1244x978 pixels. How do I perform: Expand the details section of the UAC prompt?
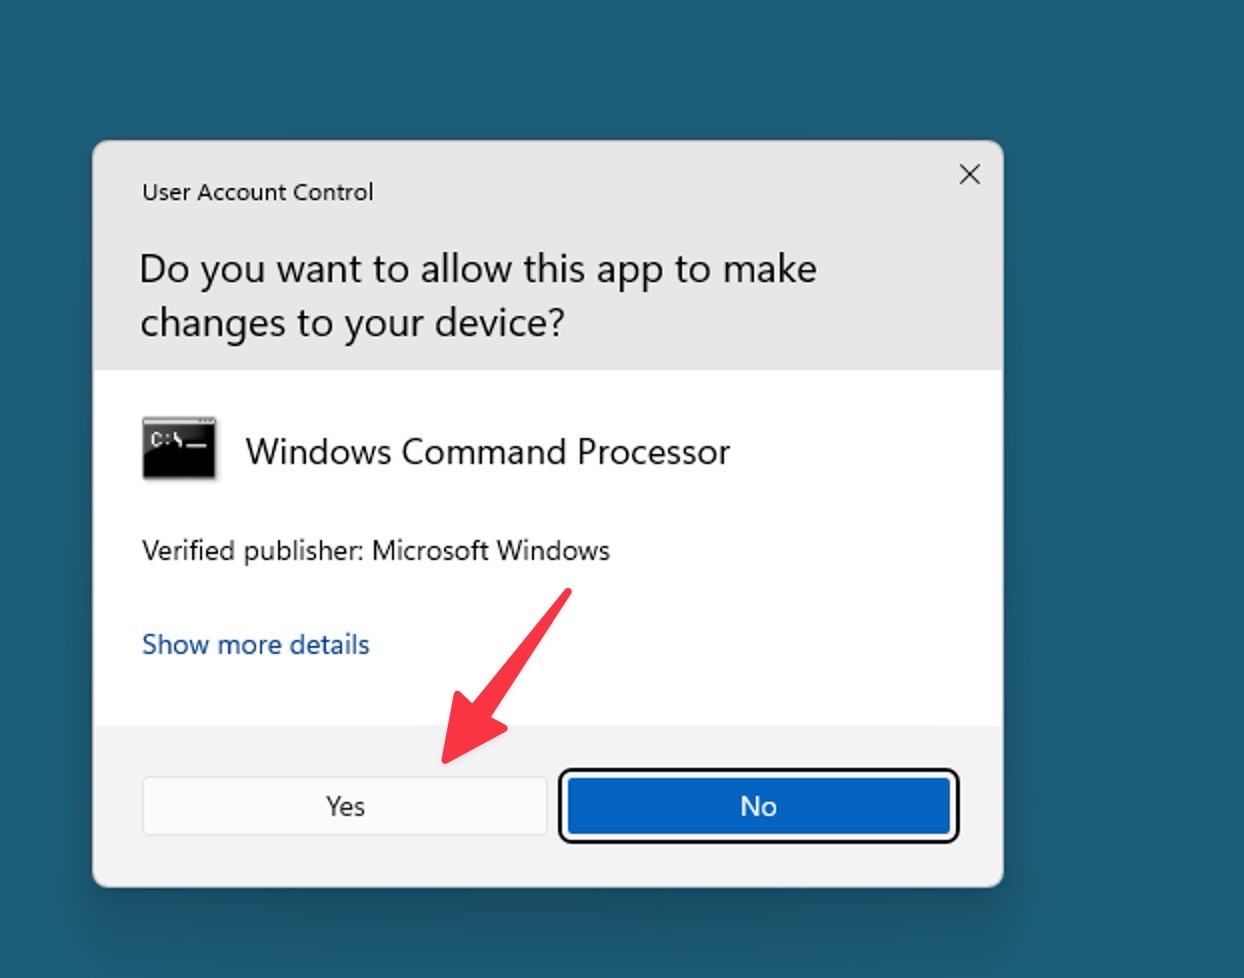coord(255,644)
